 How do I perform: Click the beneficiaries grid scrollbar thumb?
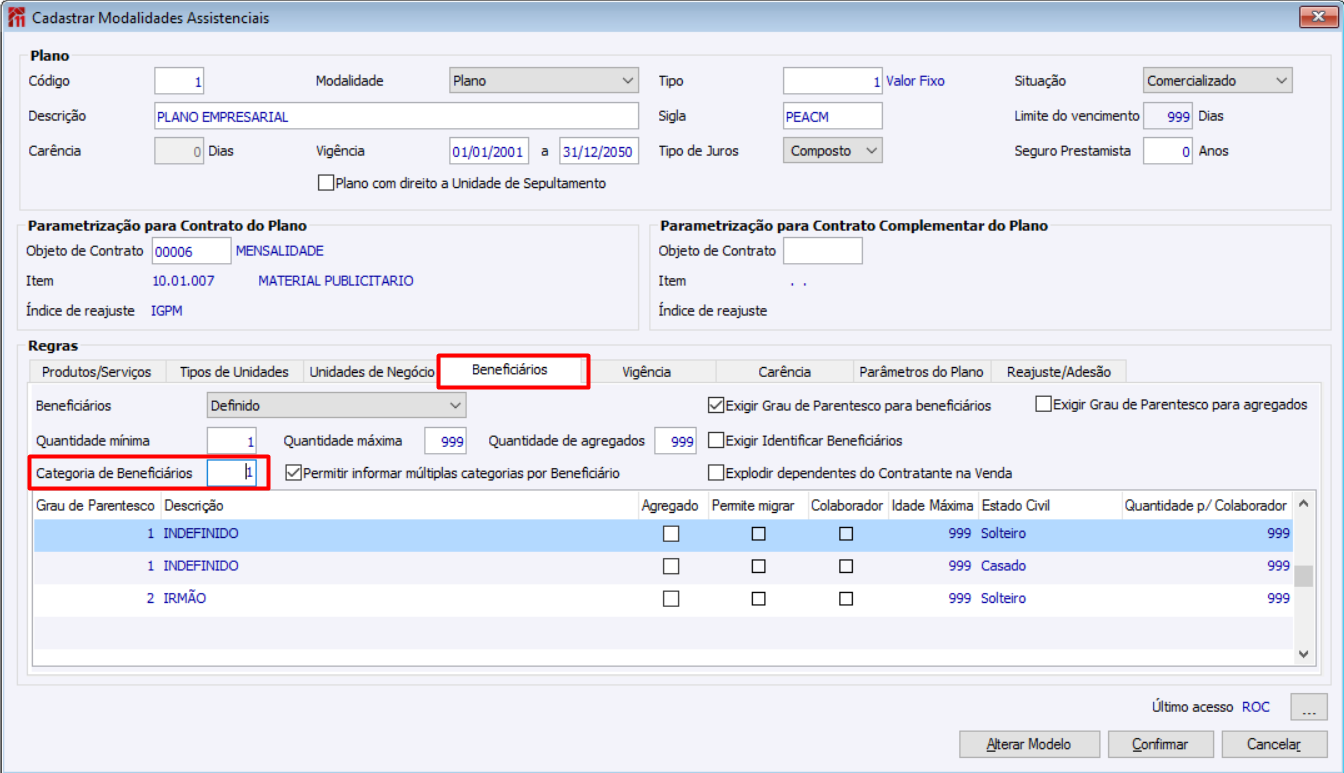tap(1304, 576)
